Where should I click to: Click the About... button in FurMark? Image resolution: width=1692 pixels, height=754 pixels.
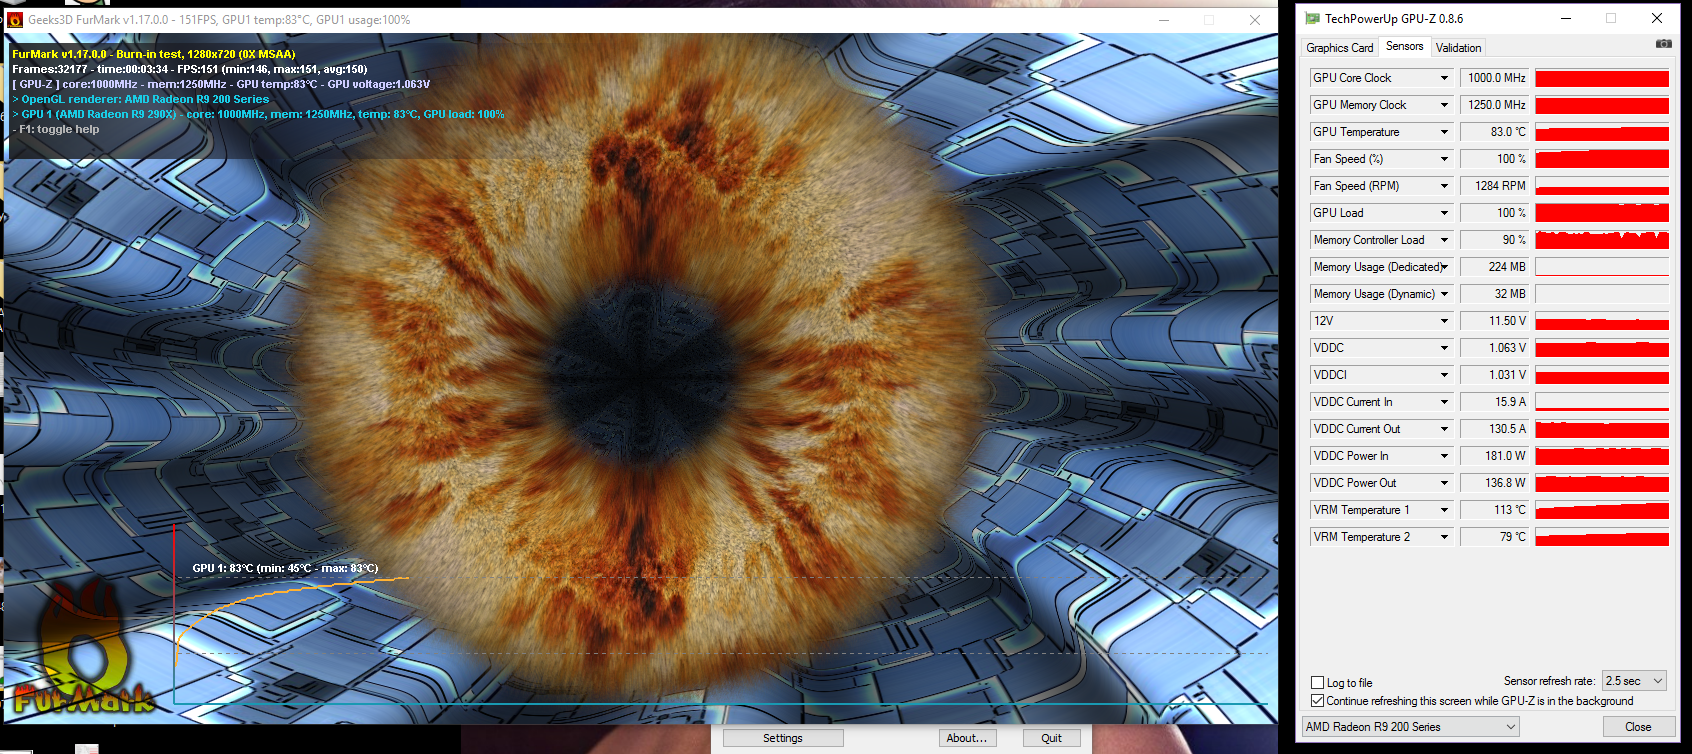coord(966,738)
